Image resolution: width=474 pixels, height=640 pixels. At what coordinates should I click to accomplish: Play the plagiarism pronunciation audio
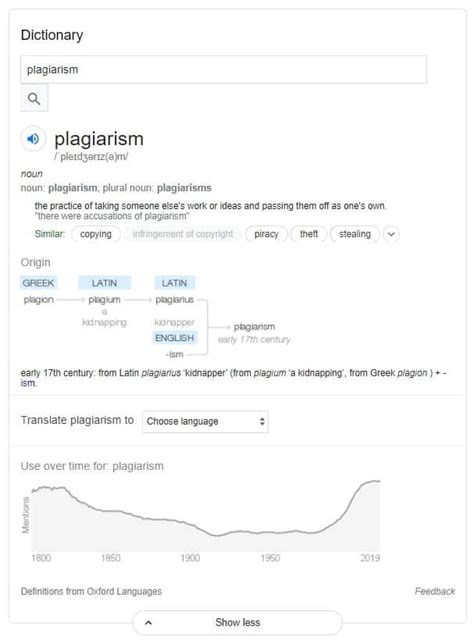[x=33, y=139]
